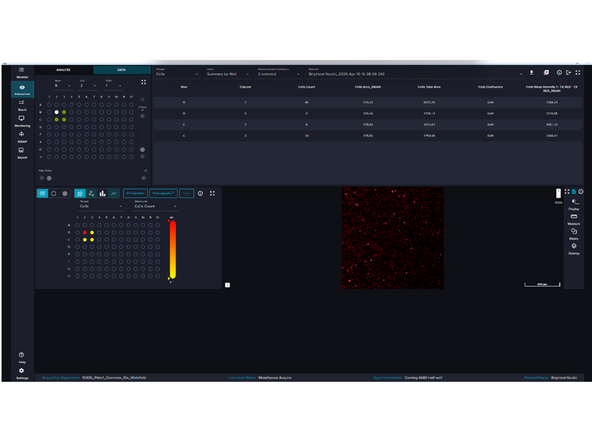The width and height of the screenshot is (592, 444).
Task: Select the green well B3 in plate map
Action: tap(64, 112)
